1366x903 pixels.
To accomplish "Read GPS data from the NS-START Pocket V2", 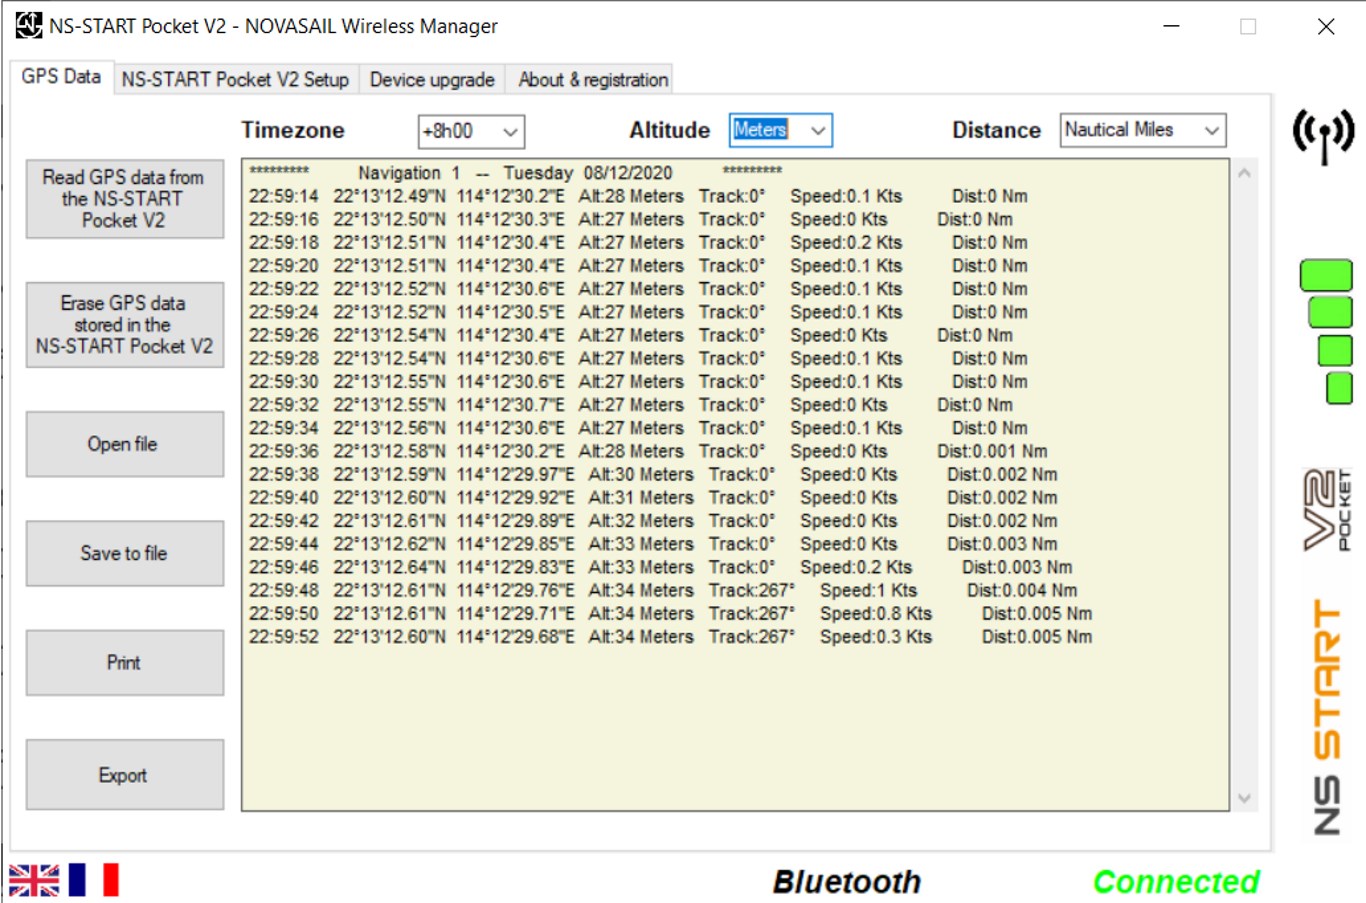I will pos(125,199).
